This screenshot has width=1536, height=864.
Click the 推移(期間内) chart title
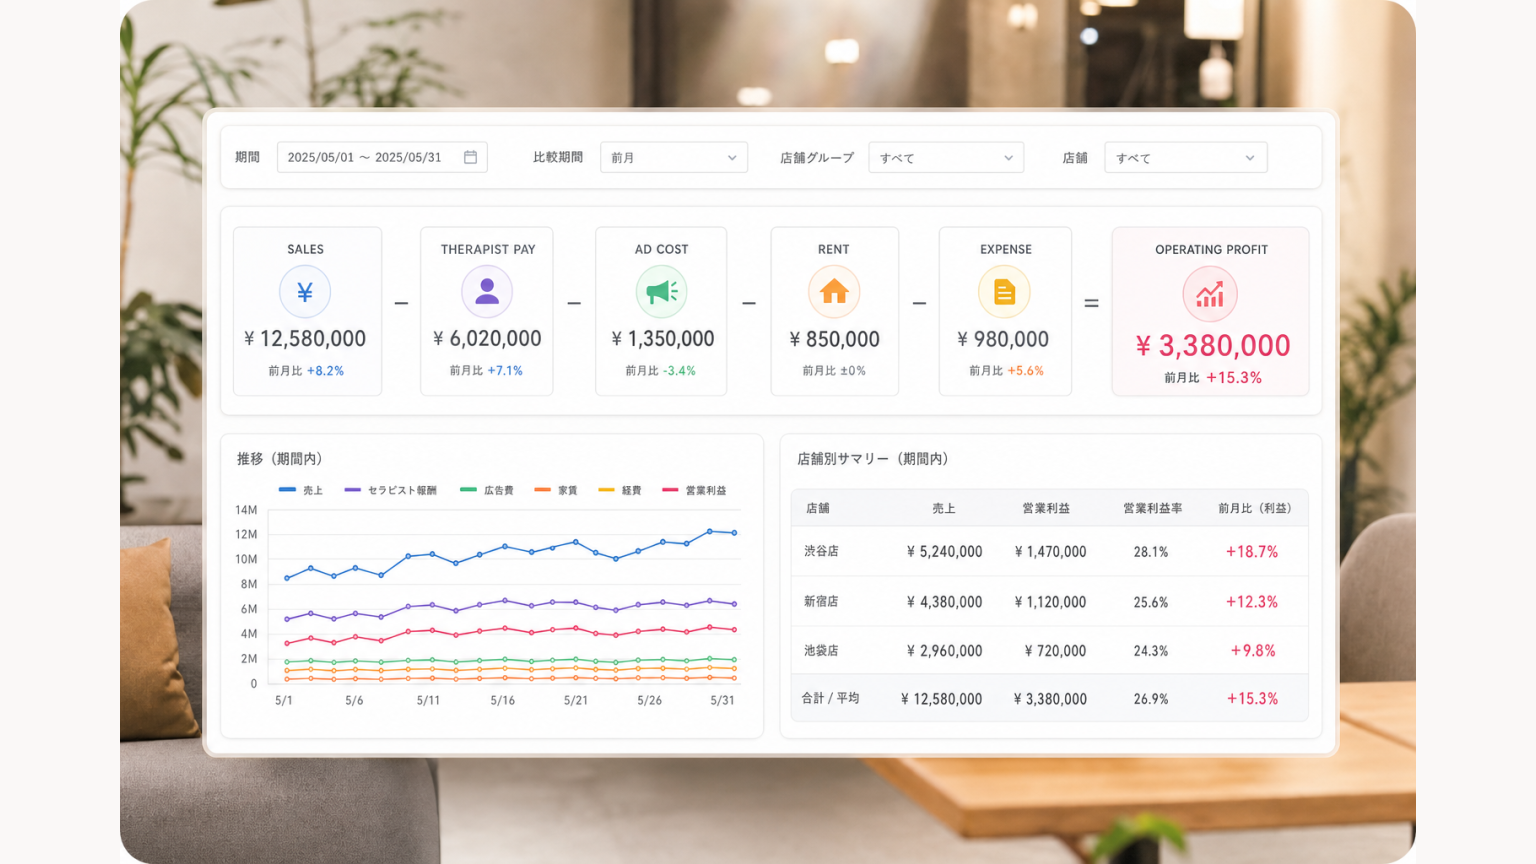pos(279,459)
